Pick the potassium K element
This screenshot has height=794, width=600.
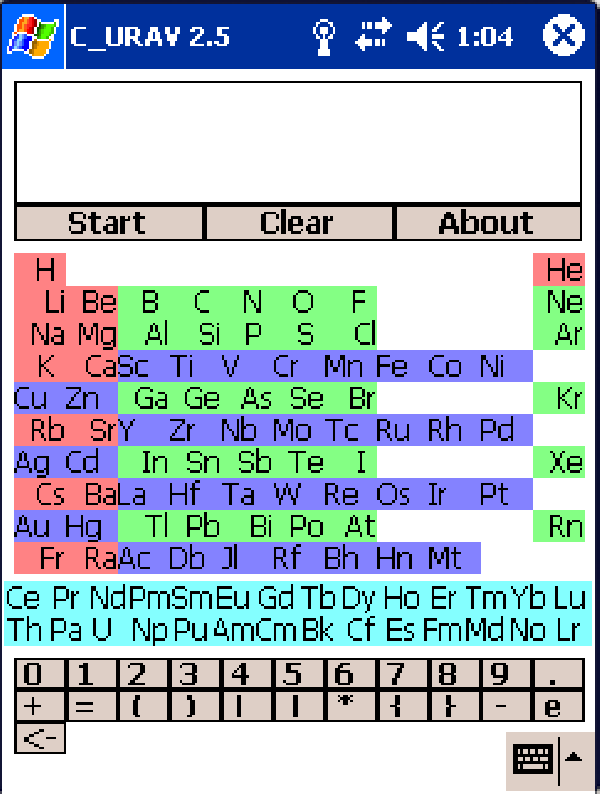click(46, 366)
